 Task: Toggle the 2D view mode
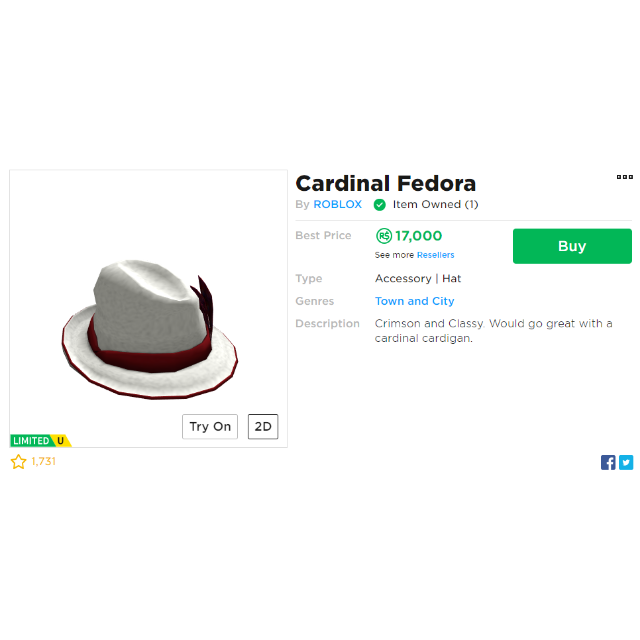coord(263,427)
